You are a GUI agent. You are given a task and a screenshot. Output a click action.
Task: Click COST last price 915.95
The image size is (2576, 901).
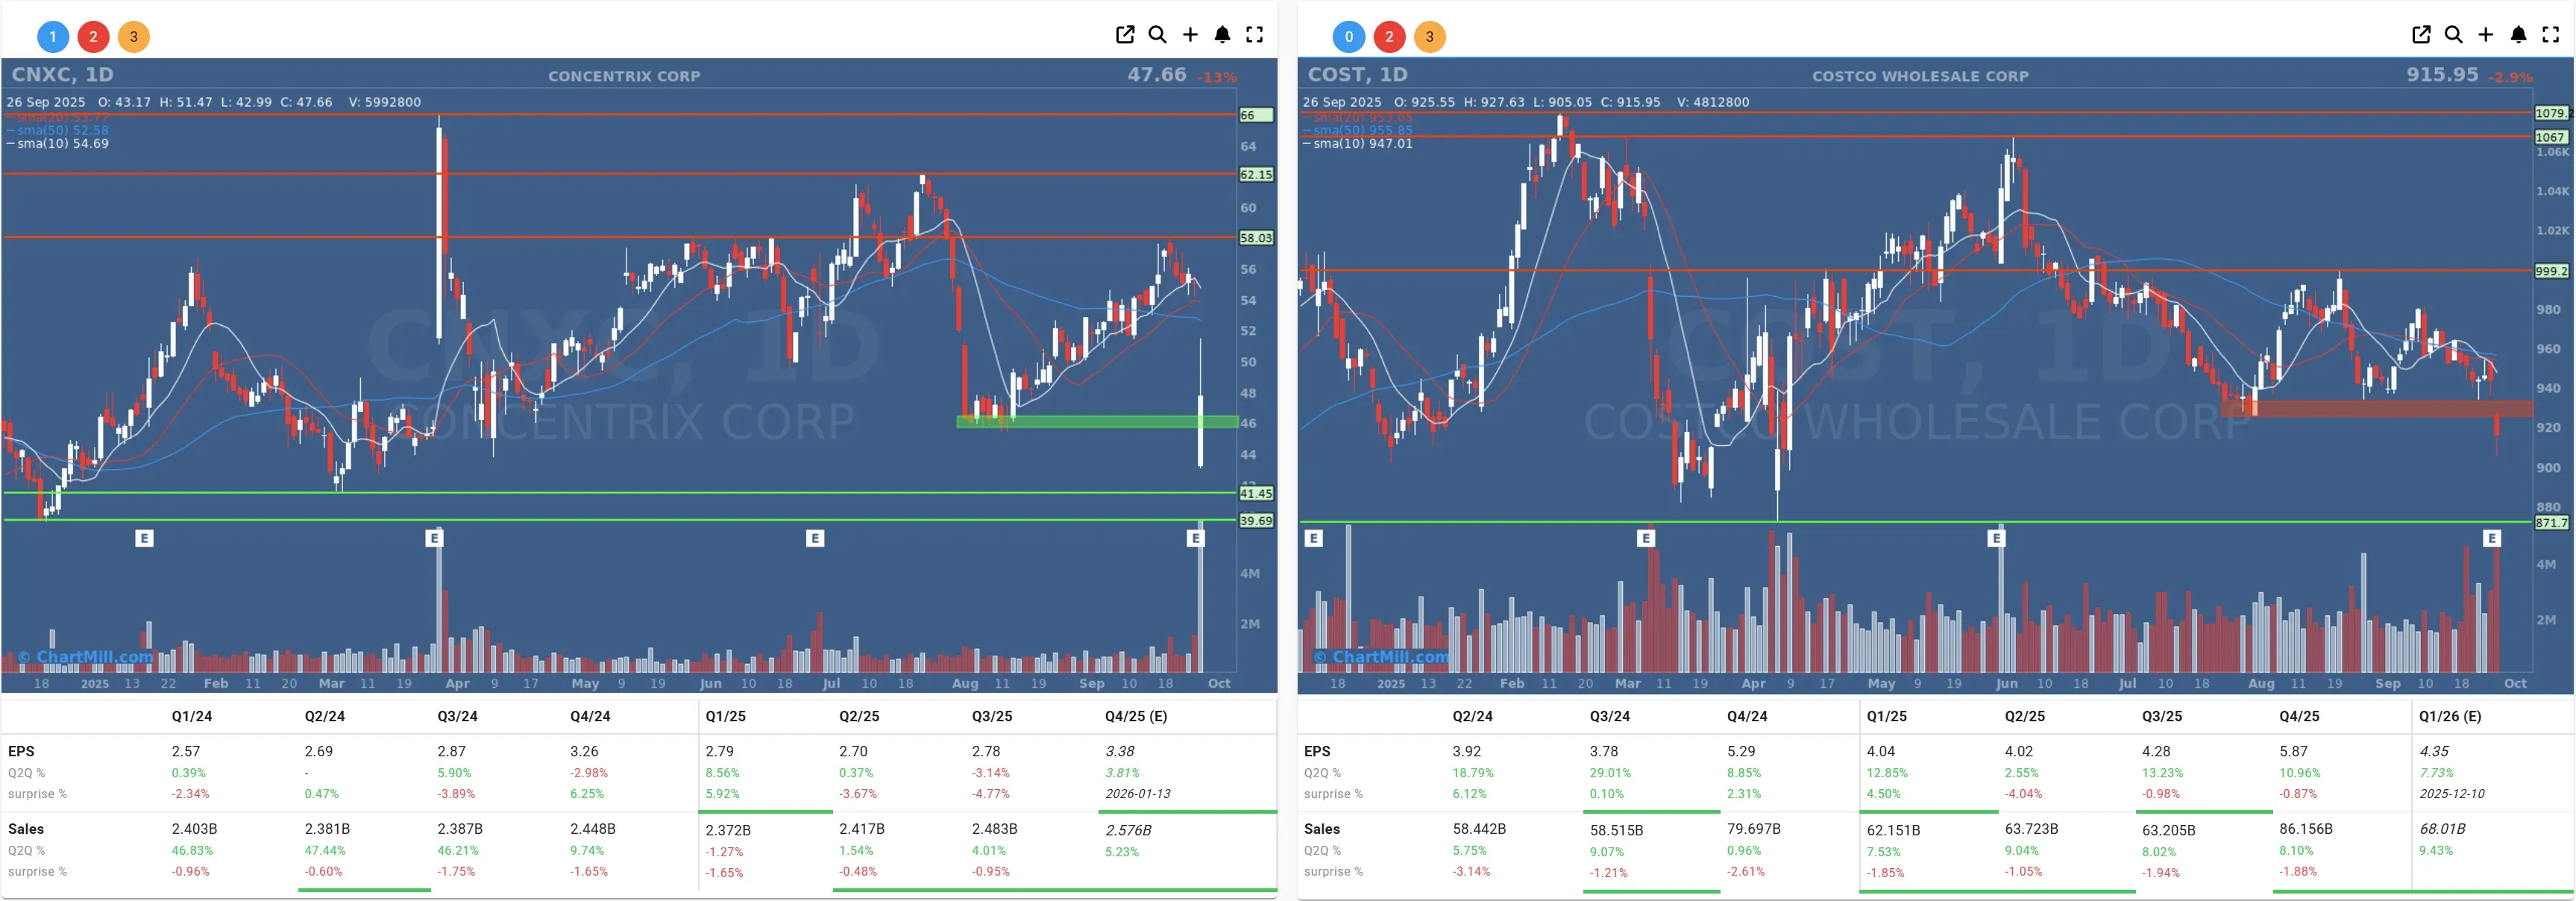[x=2442, y=74]
